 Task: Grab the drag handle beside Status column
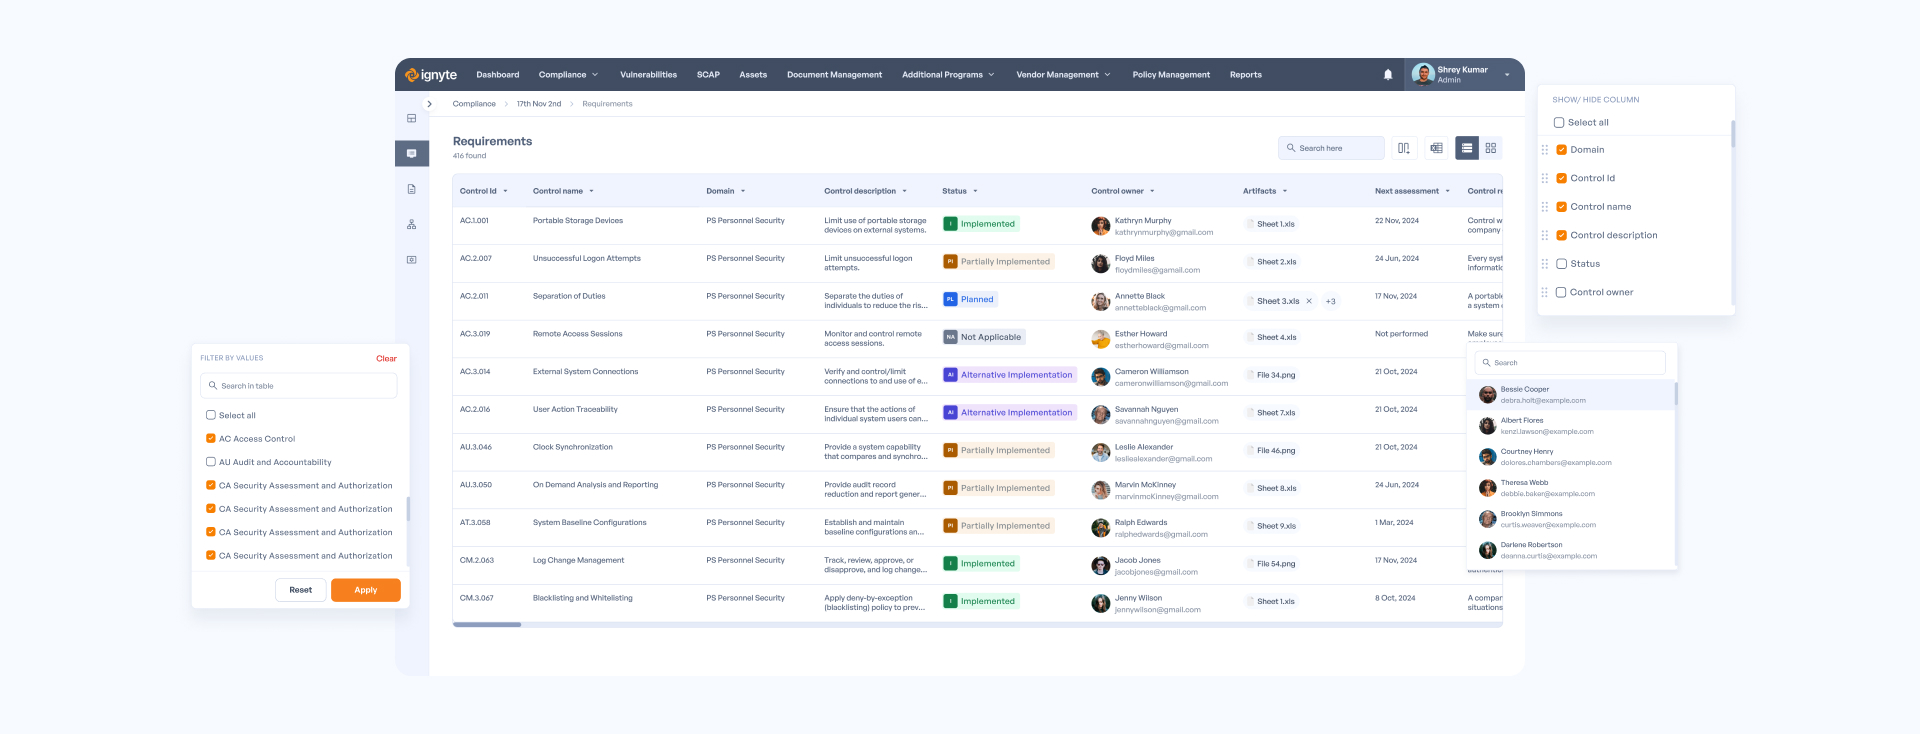coord(1545,264)
